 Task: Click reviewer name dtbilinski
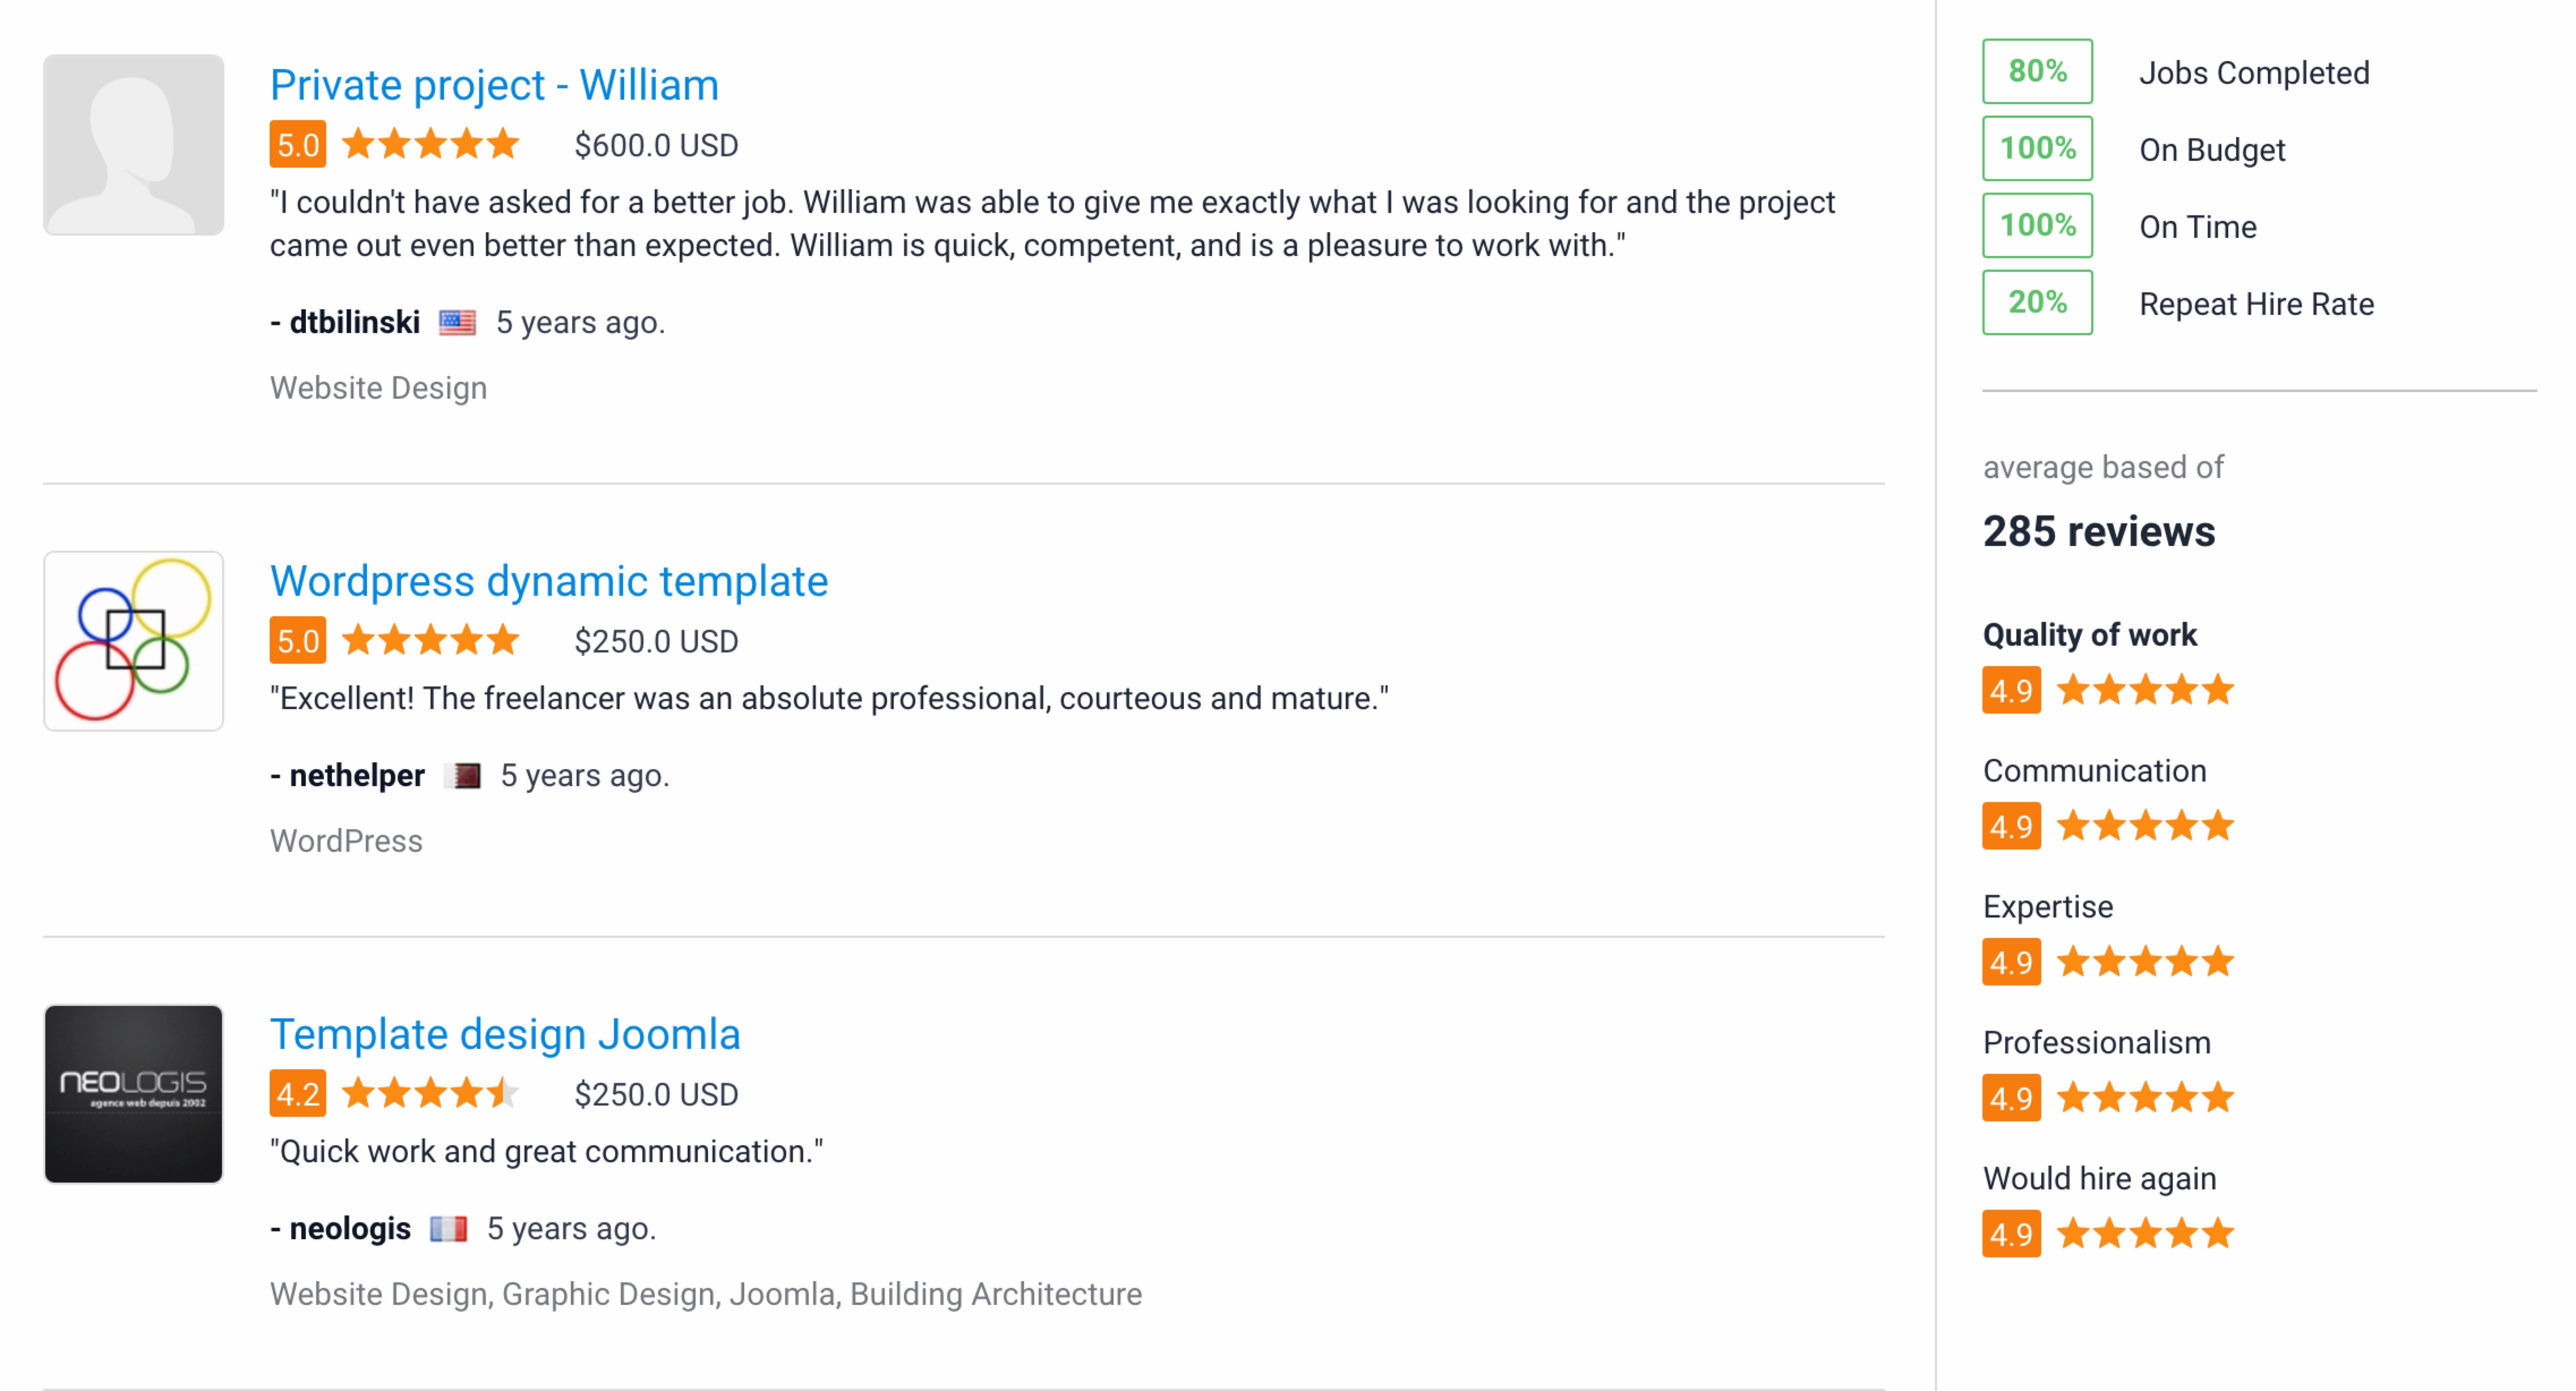click(354, 322)
